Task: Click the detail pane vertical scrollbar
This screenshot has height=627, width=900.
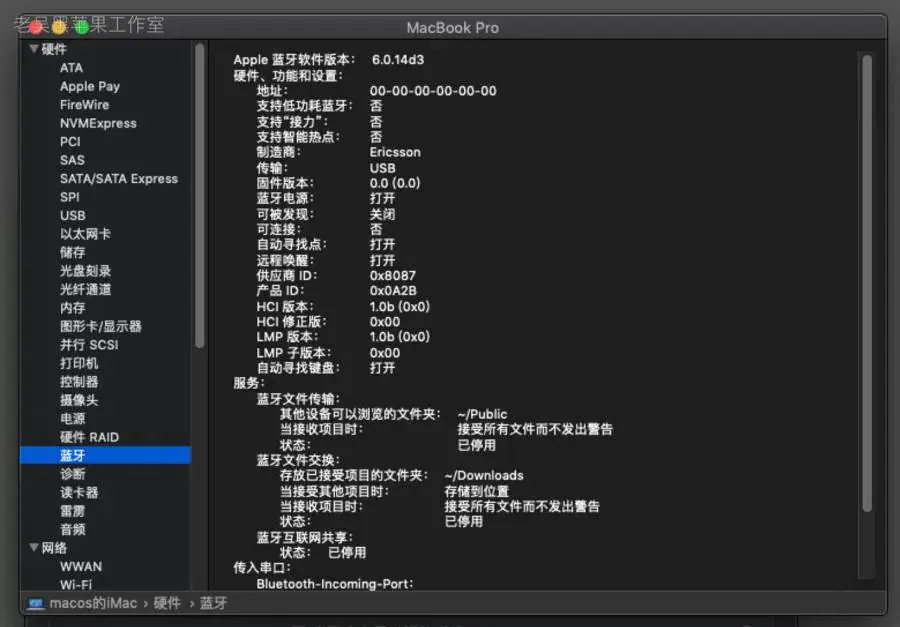Action: 867,282
